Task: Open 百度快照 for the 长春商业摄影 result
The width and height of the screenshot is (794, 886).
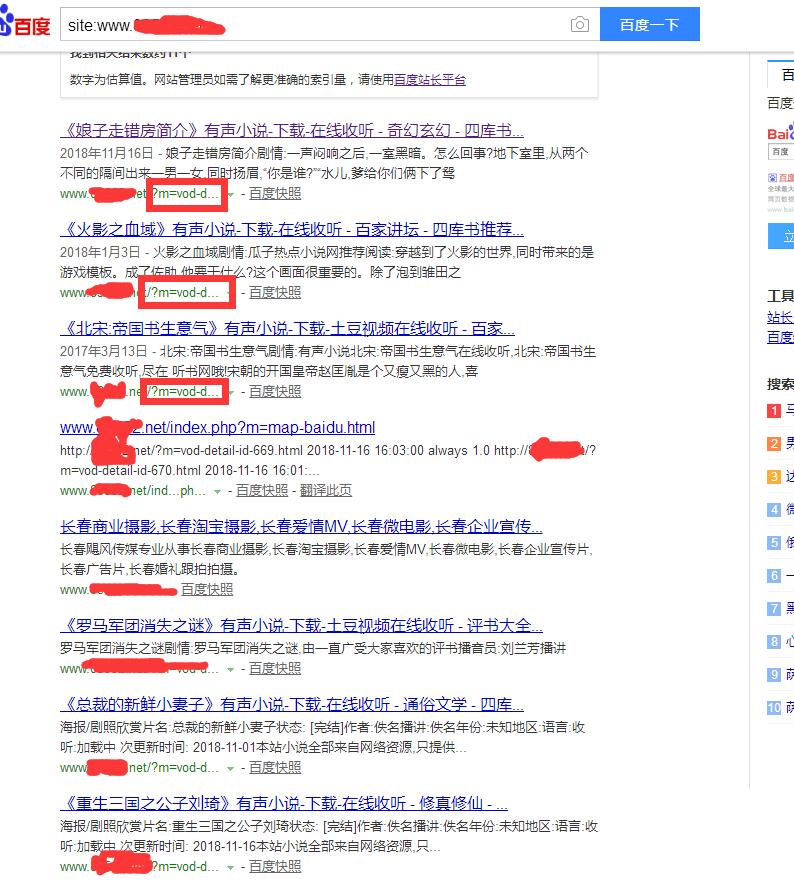Action: 207,590
